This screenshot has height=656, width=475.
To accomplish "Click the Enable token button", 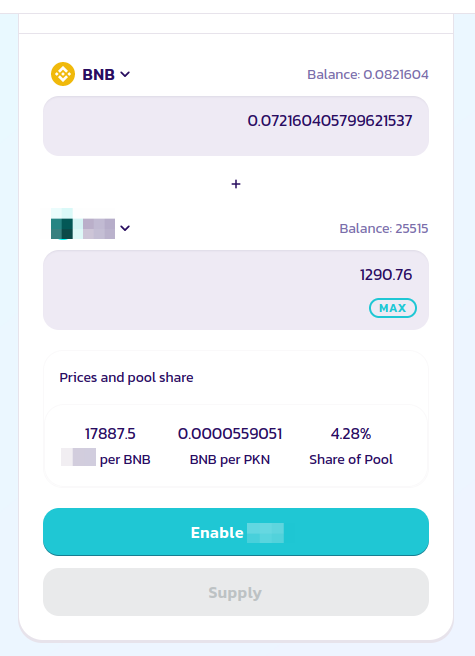I will coord(236,532).
